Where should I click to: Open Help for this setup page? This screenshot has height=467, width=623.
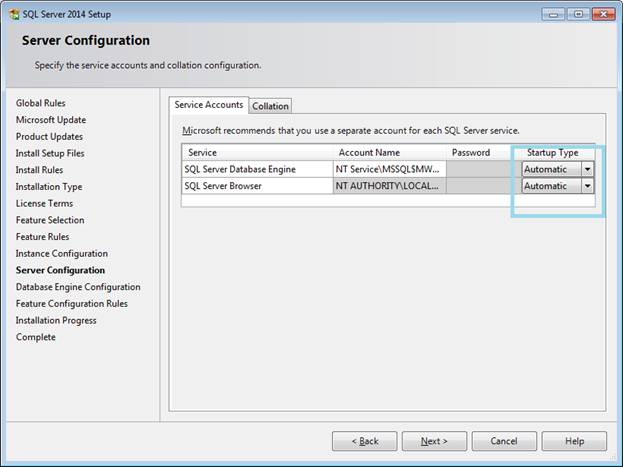coord(574,441)
